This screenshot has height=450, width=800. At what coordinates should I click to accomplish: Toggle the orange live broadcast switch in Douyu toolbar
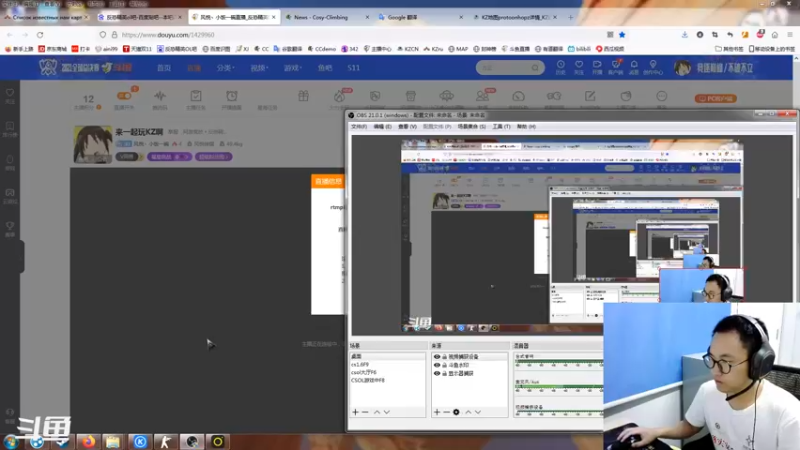tap(124, 95)
